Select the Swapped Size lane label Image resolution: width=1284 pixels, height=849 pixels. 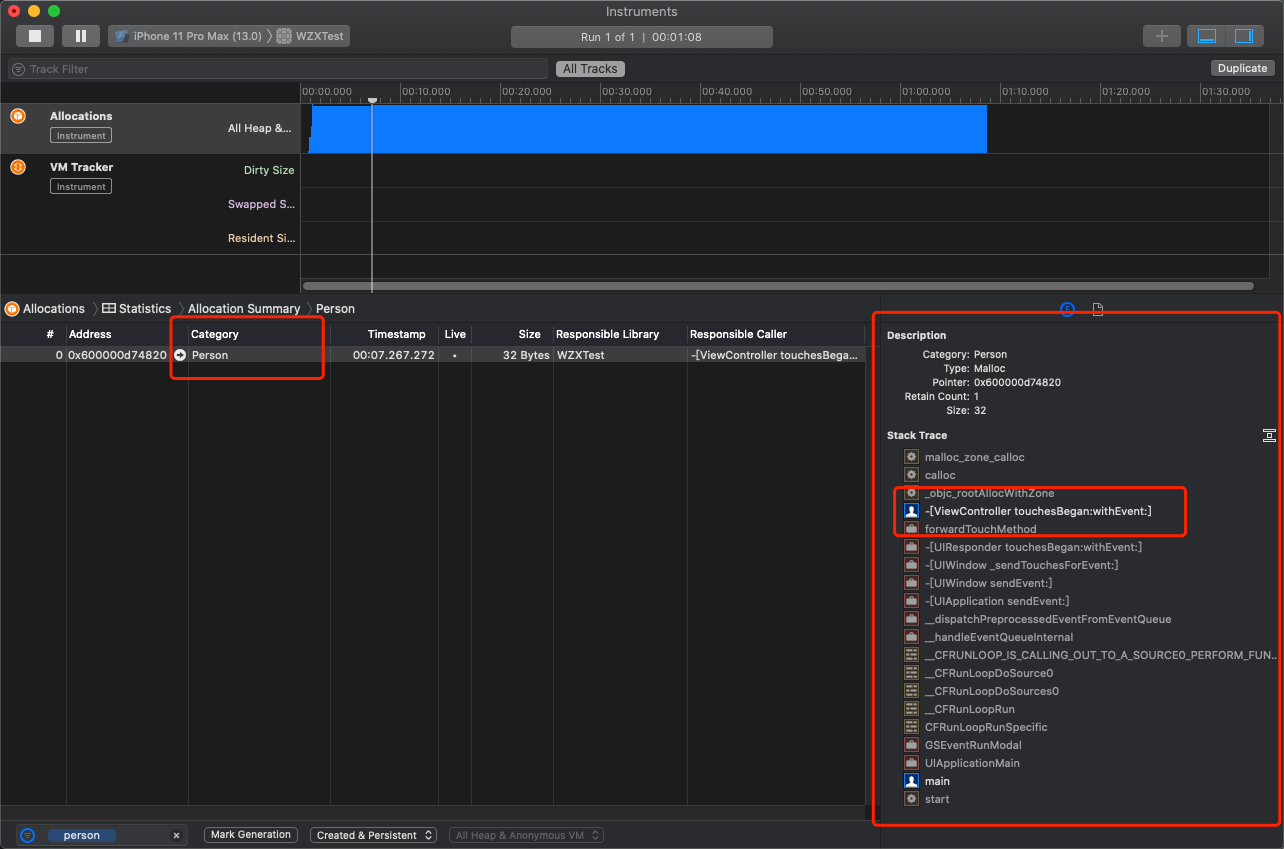(261, 204)
